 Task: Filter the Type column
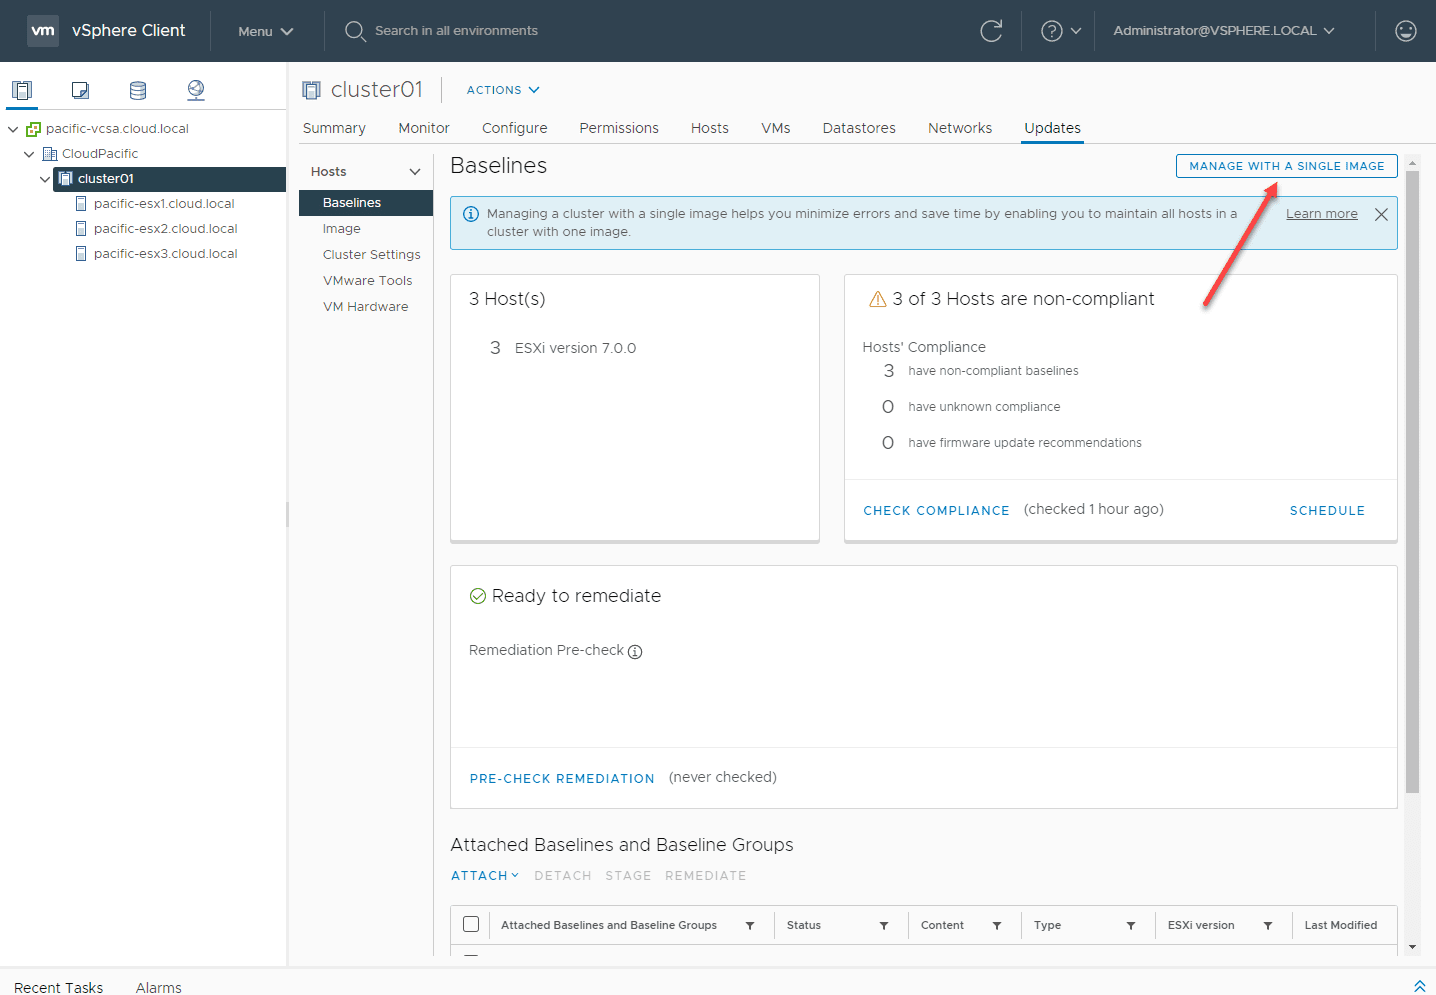pos(1131,926)
